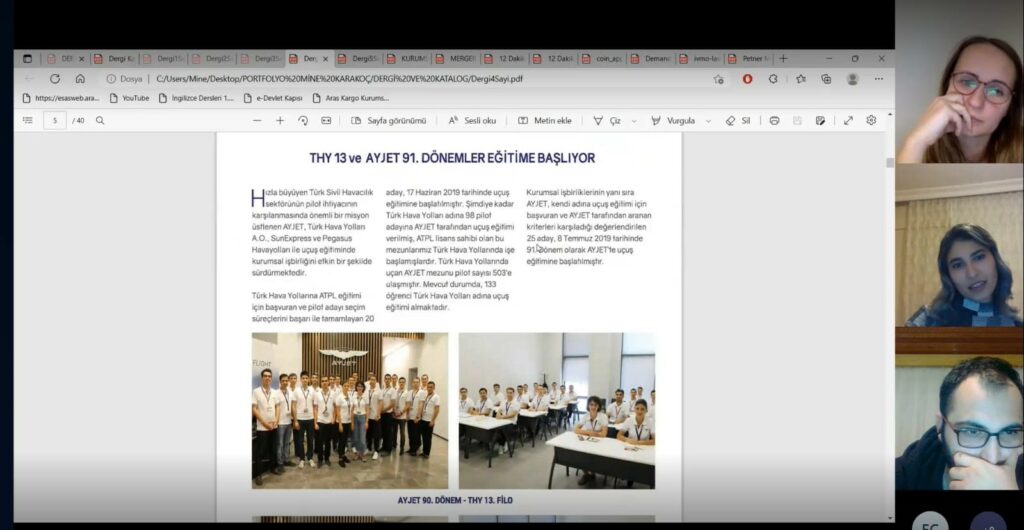Click the classroom photo with students
This screenshot has height=530, width=1024.
tap(556, 411)
